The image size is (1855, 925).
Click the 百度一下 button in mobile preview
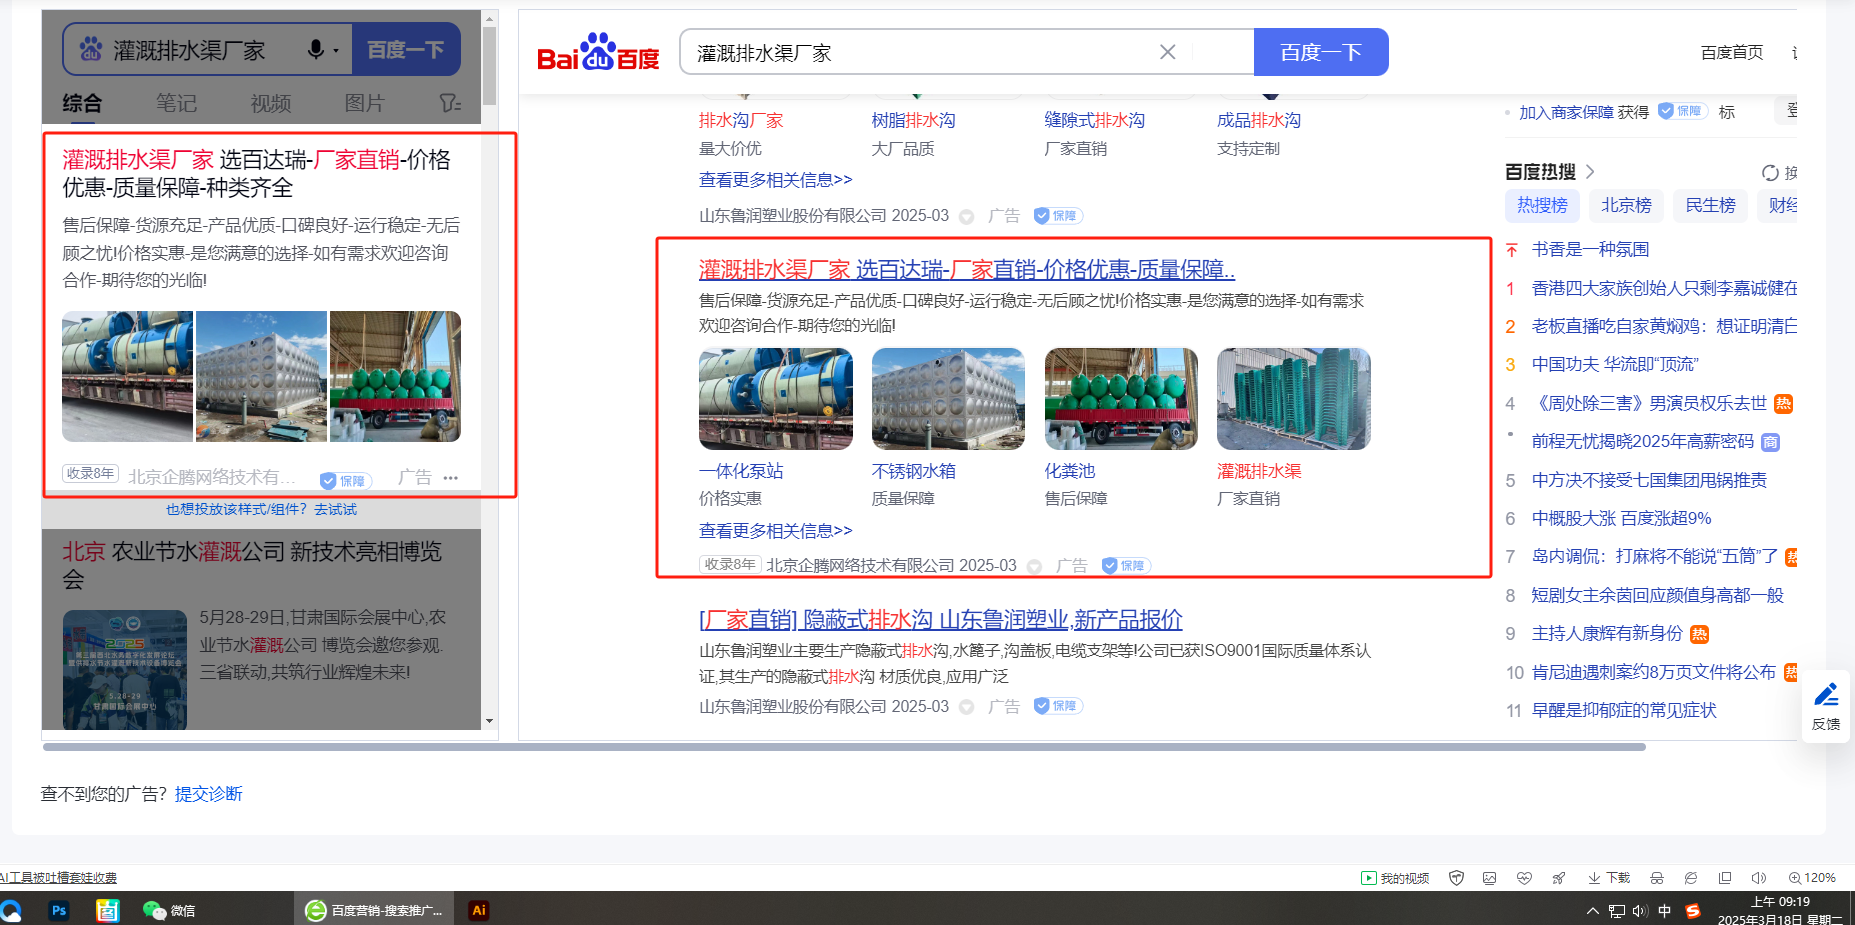405,49
